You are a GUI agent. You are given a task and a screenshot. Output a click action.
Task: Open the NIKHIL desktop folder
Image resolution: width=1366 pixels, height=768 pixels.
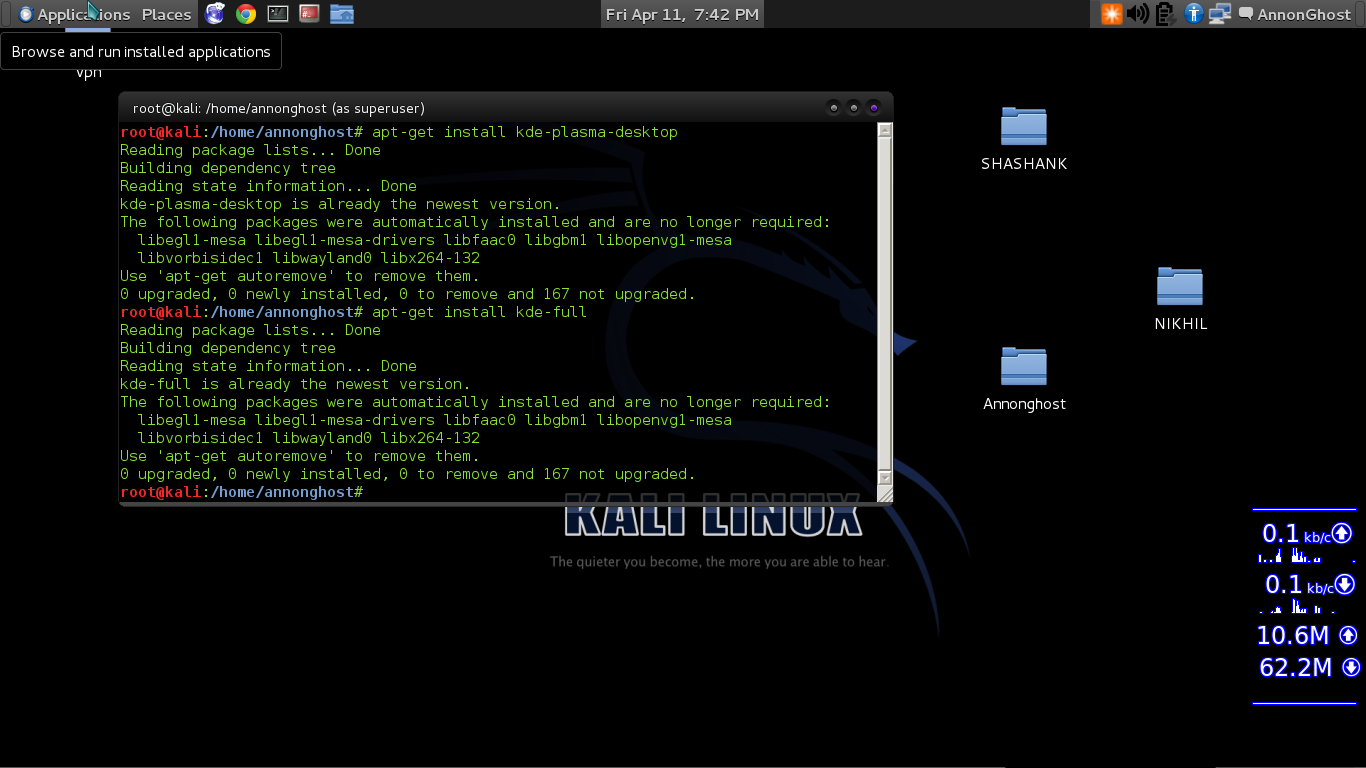(1180, 298)
